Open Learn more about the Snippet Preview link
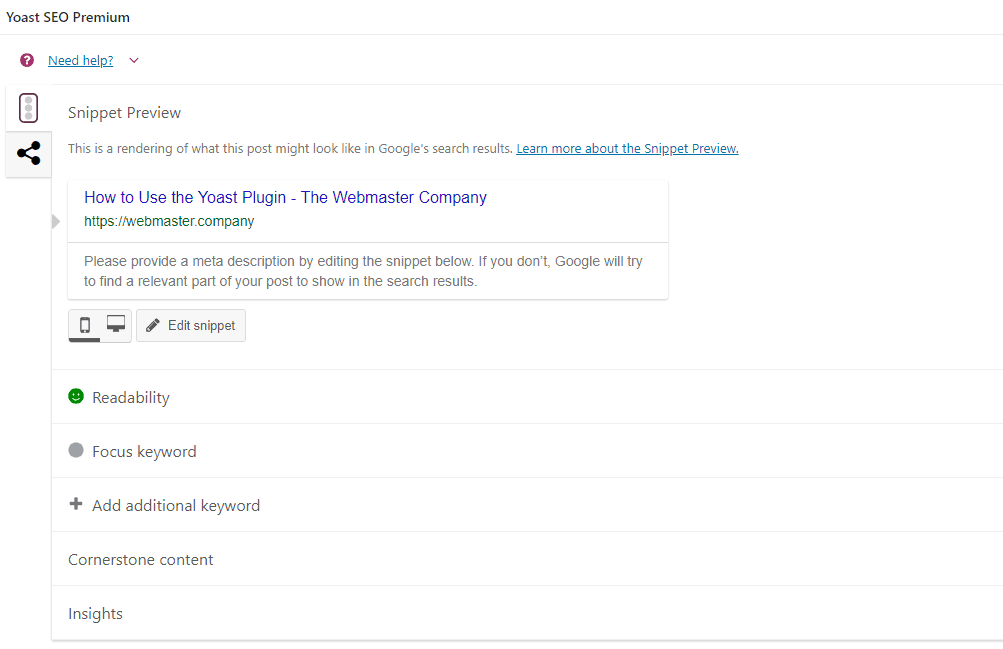The width and height of the screenshot is (1003, 649). click(x=627, y=148)
